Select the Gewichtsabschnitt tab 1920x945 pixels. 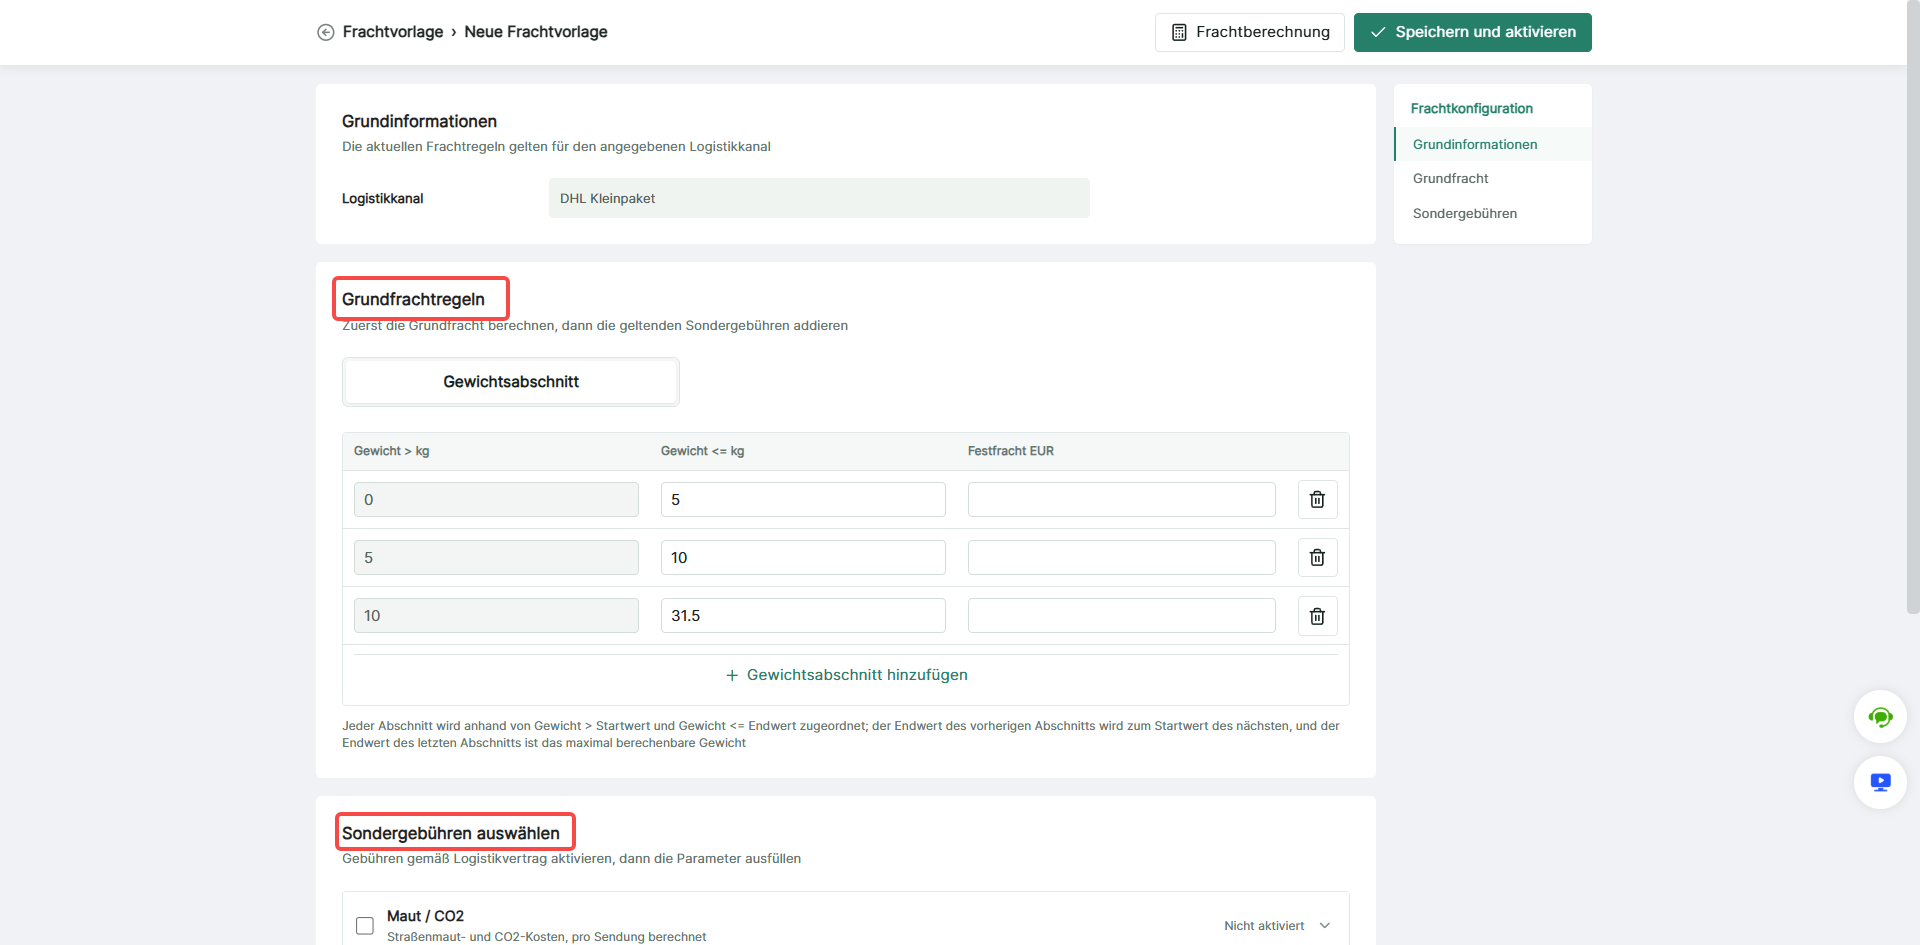pyautogui.click(x=511, y=382)
